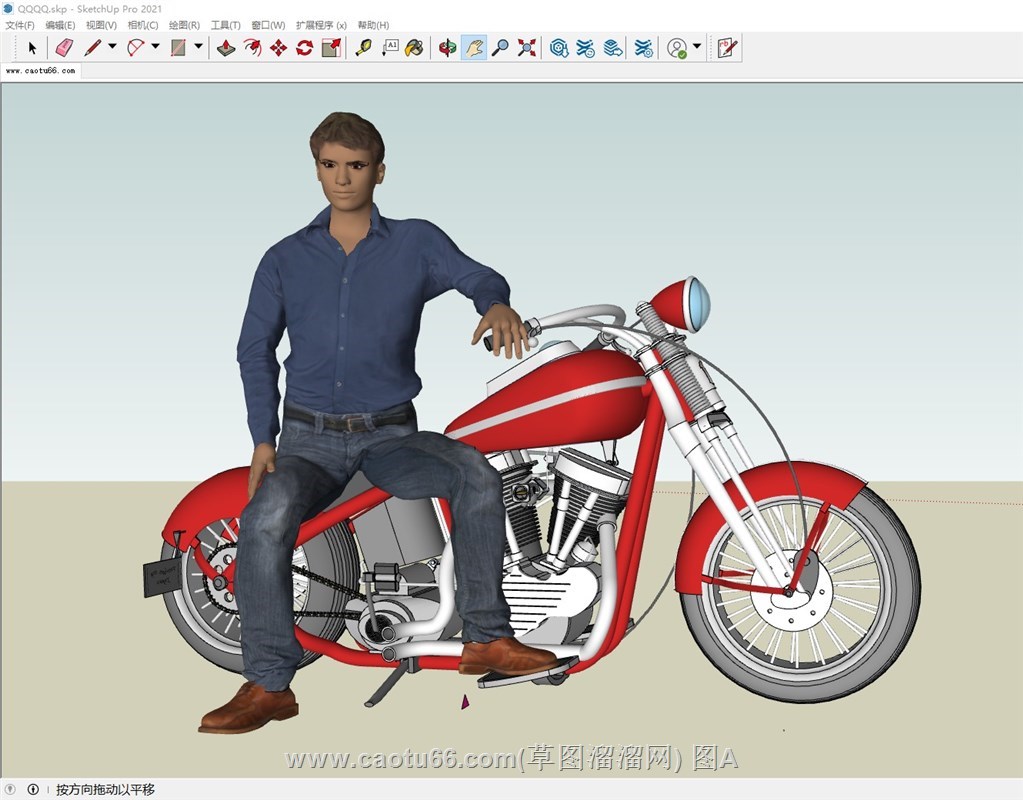Activate the Tape Measure tool
This screenshot has height=800, width=1023.
pyautogui.click(x=363, y=48)
